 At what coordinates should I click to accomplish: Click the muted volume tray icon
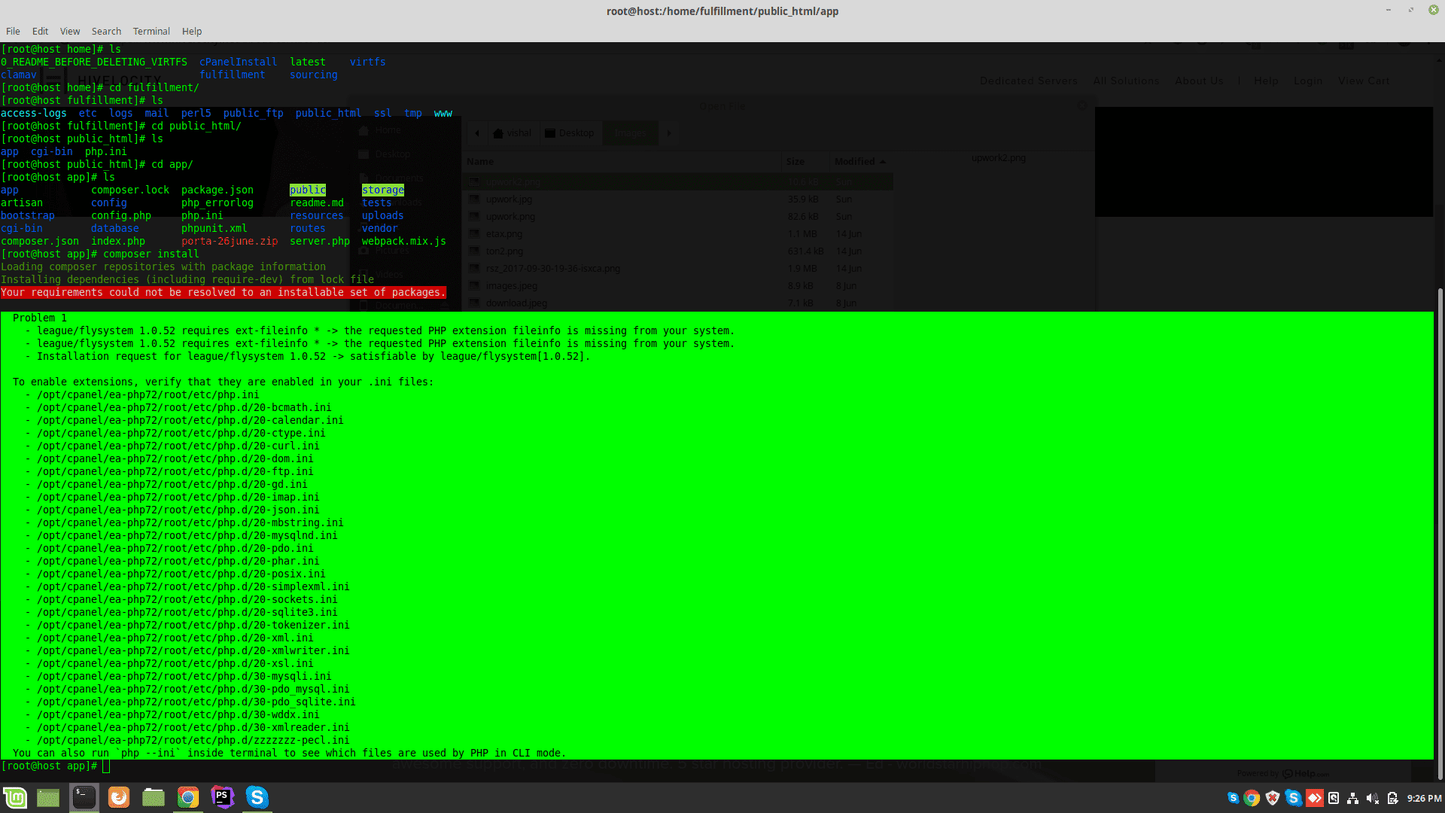pos(1372,798)
